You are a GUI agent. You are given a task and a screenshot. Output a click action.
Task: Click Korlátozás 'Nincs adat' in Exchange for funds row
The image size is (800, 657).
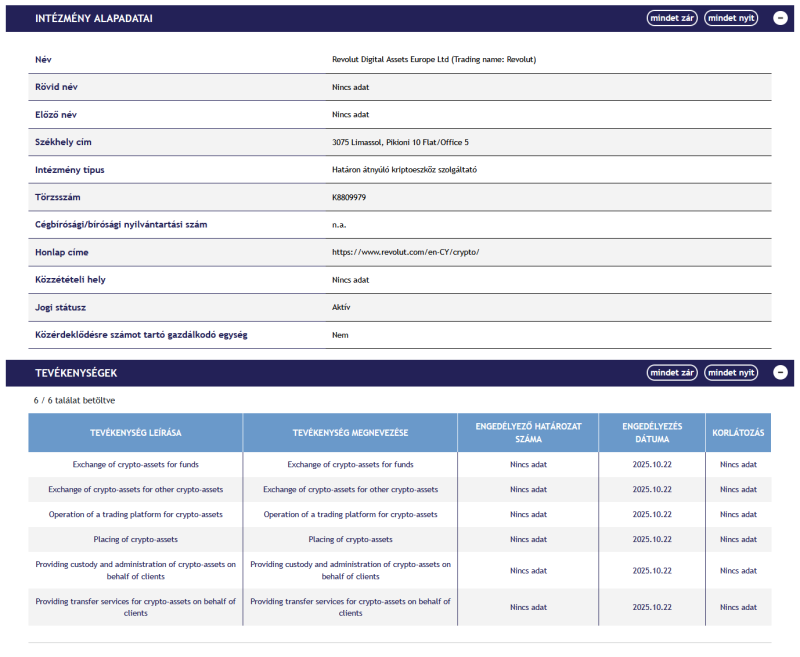click(738, 465)
